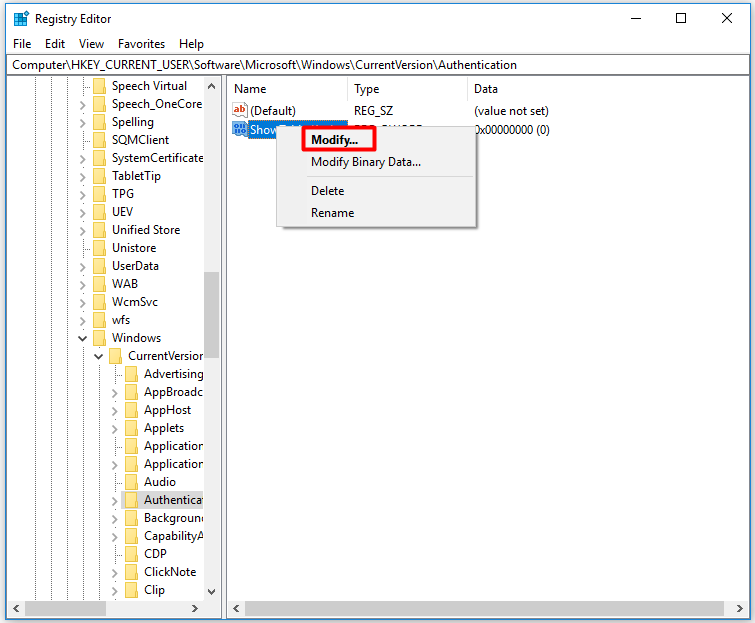Click the TPG folder icon

[x=99, y=194]
